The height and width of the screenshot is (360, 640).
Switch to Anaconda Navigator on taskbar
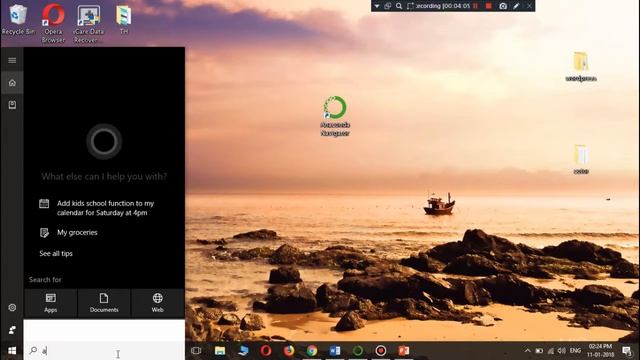click(358, 351)
